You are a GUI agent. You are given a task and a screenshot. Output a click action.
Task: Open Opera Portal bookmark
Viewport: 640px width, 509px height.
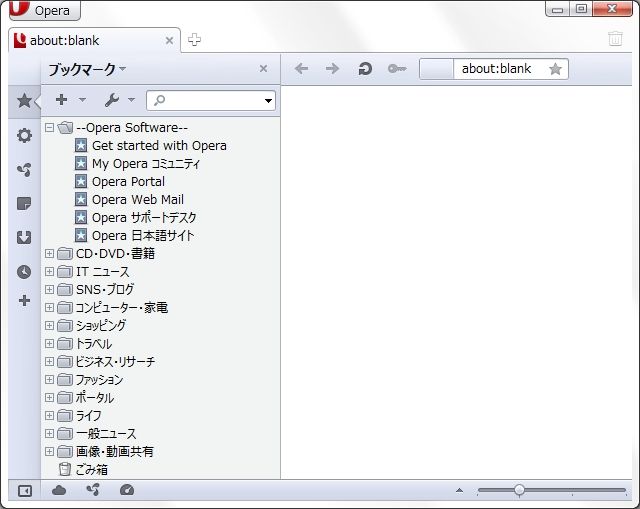(x=128, y=182)
